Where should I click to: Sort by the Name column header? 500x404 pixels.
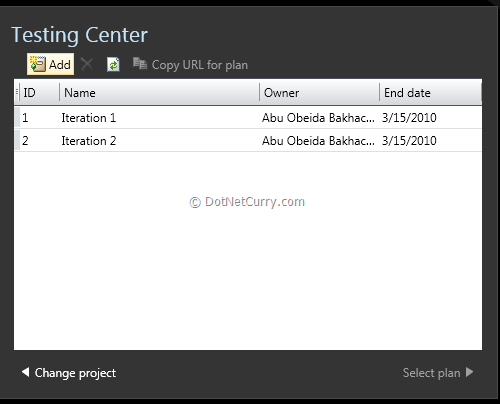pyautogui.click(x=159, y=93)
